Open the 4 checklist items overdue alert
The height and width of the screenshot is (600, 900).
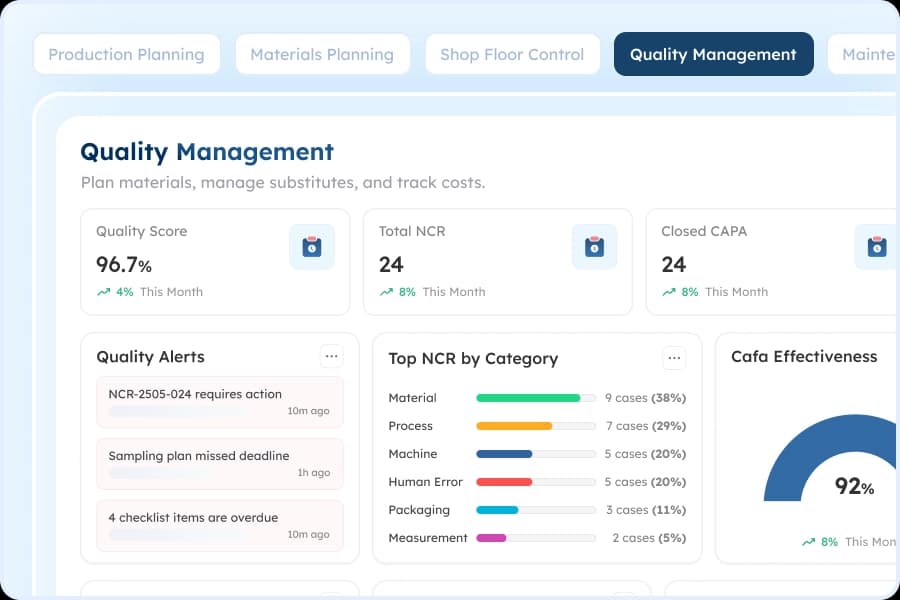220,525
